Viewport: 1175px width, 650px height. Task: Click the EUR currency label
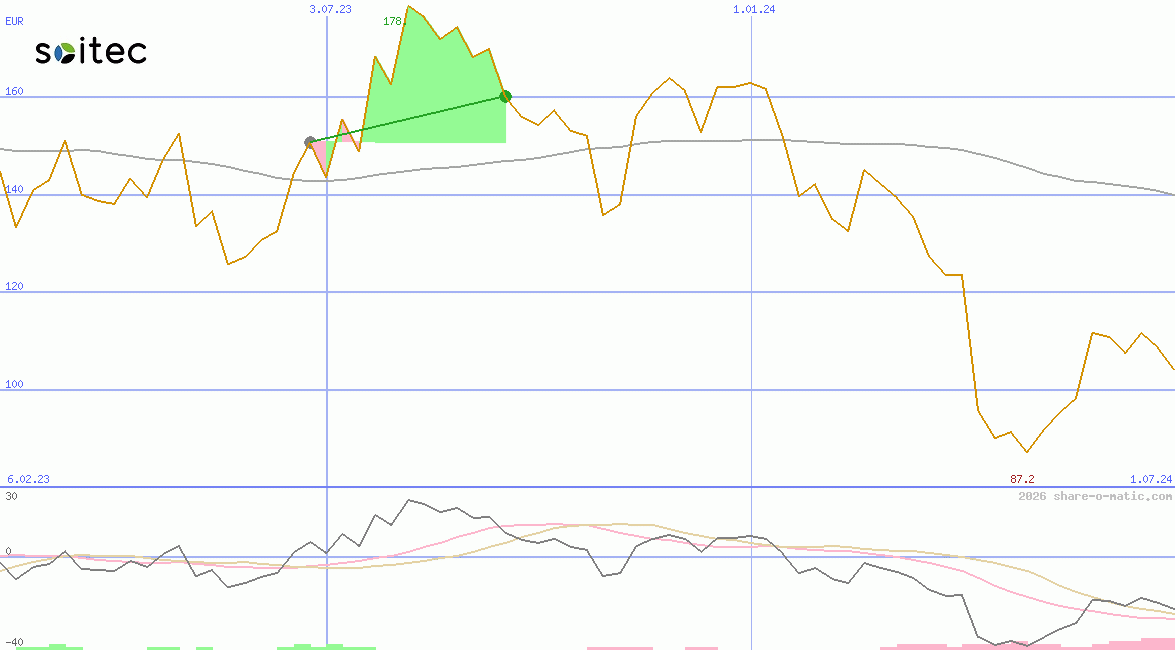[x=13, y=21]
